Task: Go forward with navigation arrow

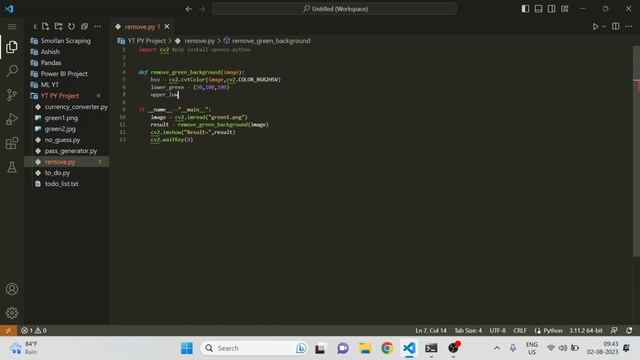Action: (202, 9)
